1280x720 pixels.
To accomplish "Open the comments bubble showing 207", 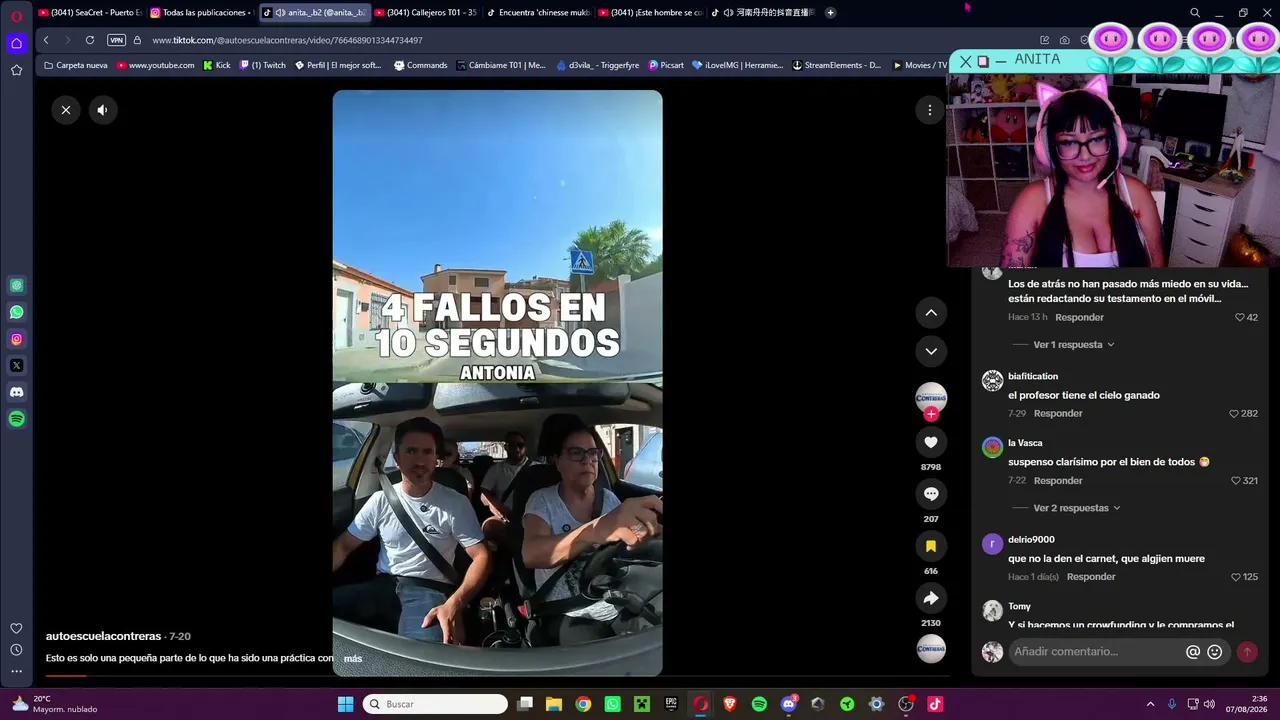I will 931,494.
